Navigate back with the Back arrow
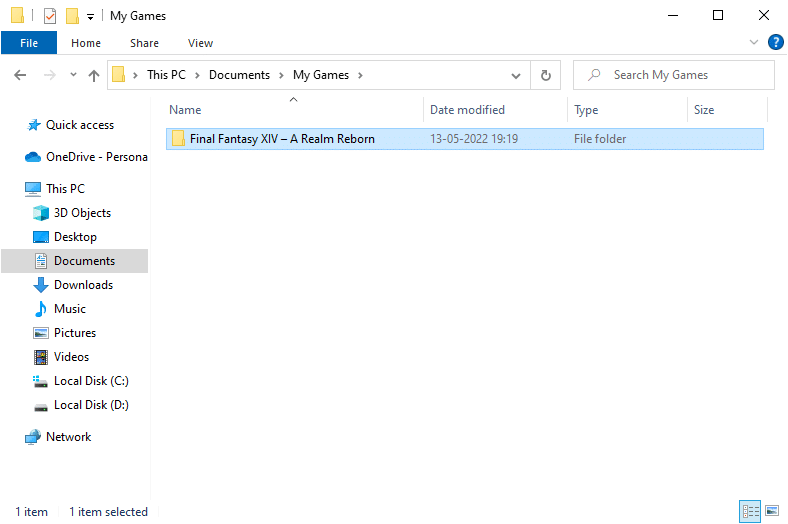The width and height of the screenshot is (788, 524). click(20, 75)
